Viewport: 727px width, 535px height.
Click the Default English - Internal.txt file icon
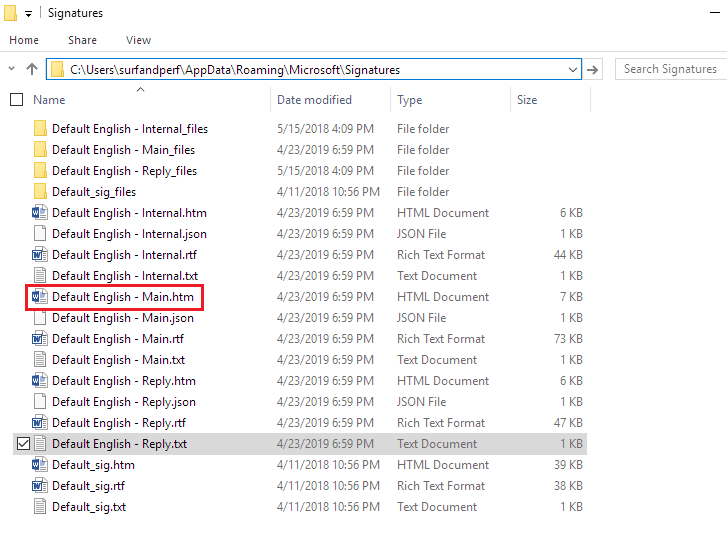click(x=40, y=275)
